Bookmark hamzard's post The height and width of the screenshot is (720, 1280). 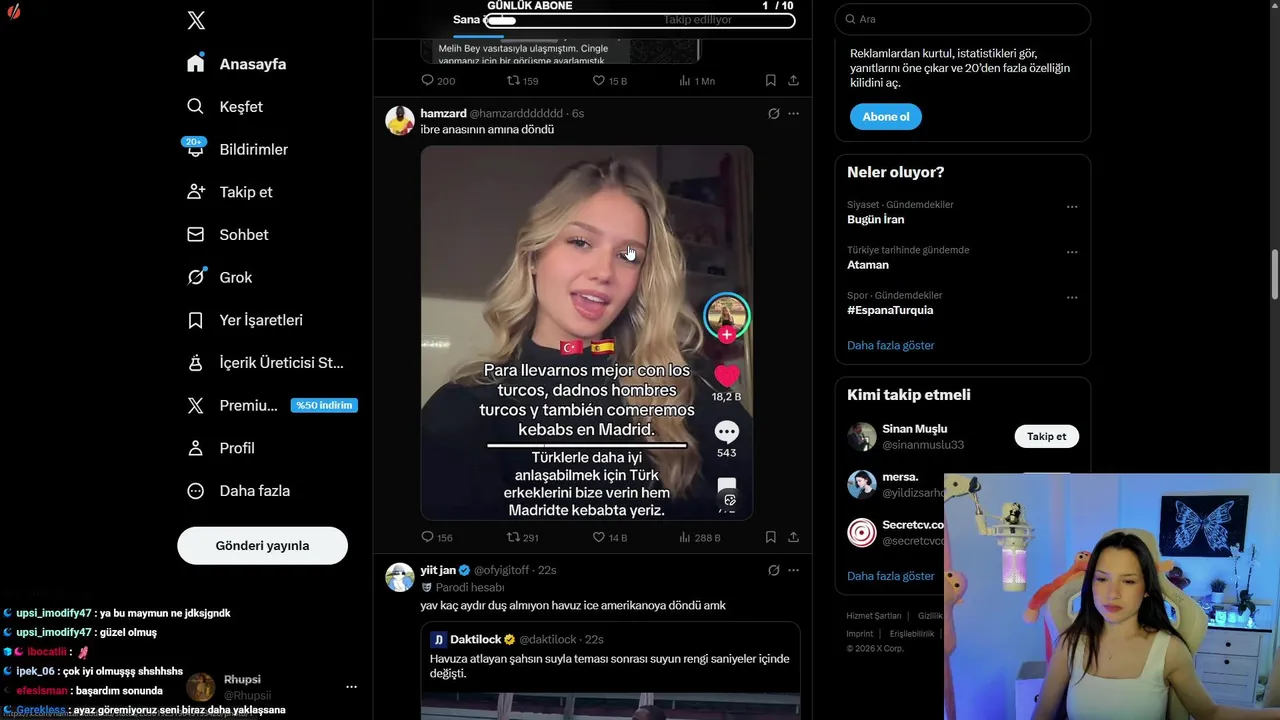point(771,537)
